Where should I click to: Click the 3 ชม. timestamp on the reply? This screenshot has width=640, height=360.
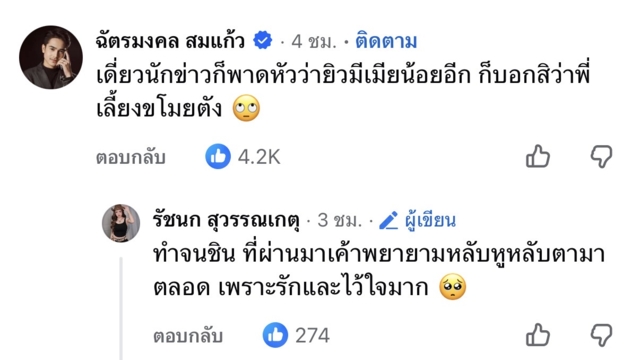(x=340, y=220)
